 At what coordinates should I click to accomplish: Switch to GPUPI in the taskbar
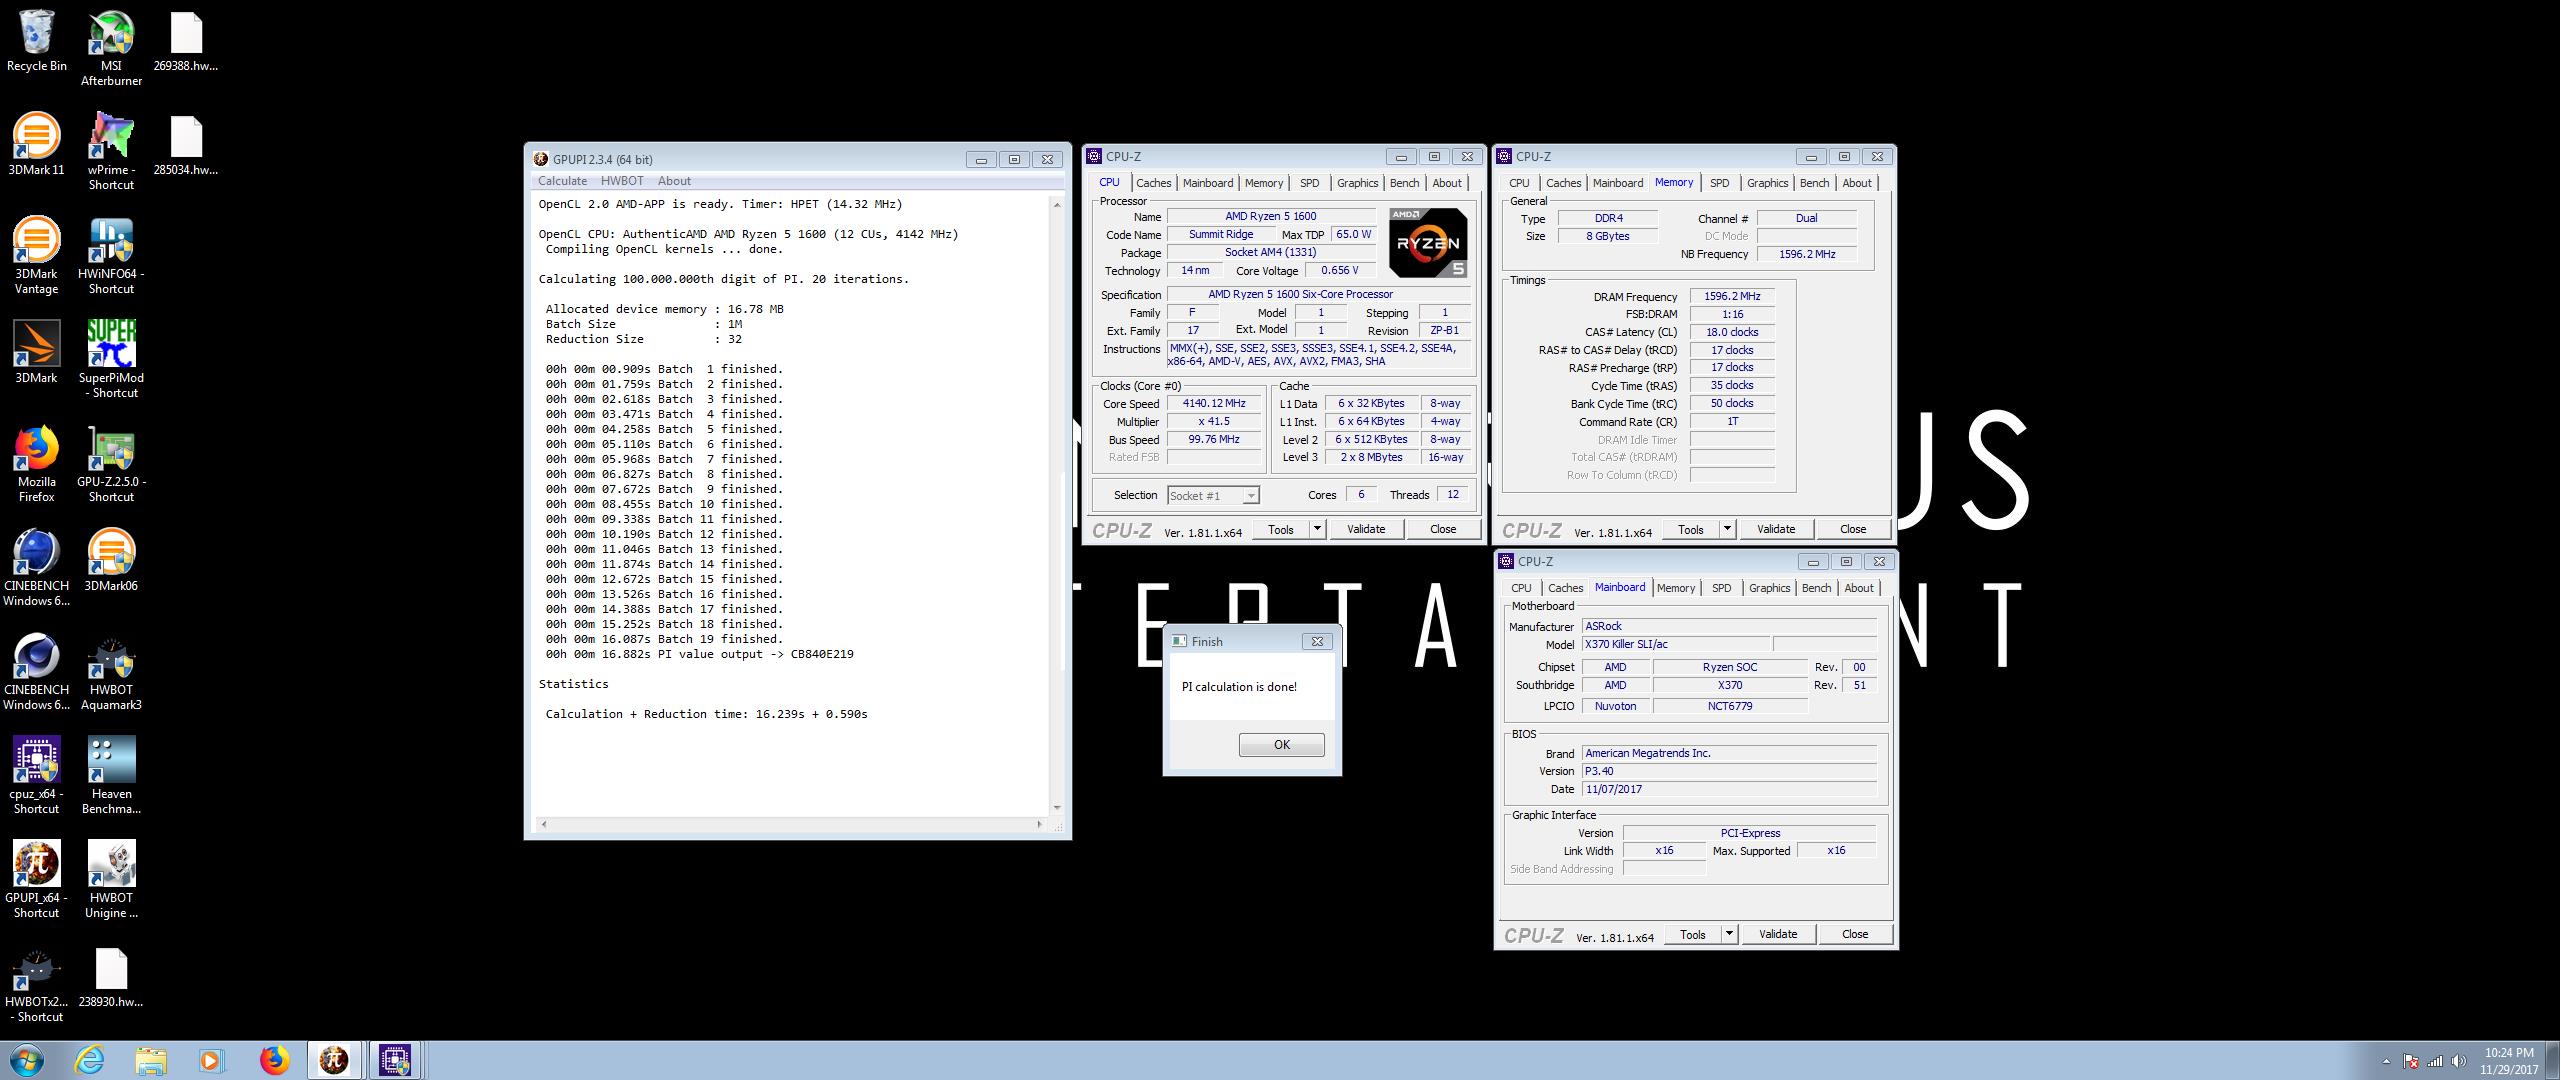pos(334,1060)
